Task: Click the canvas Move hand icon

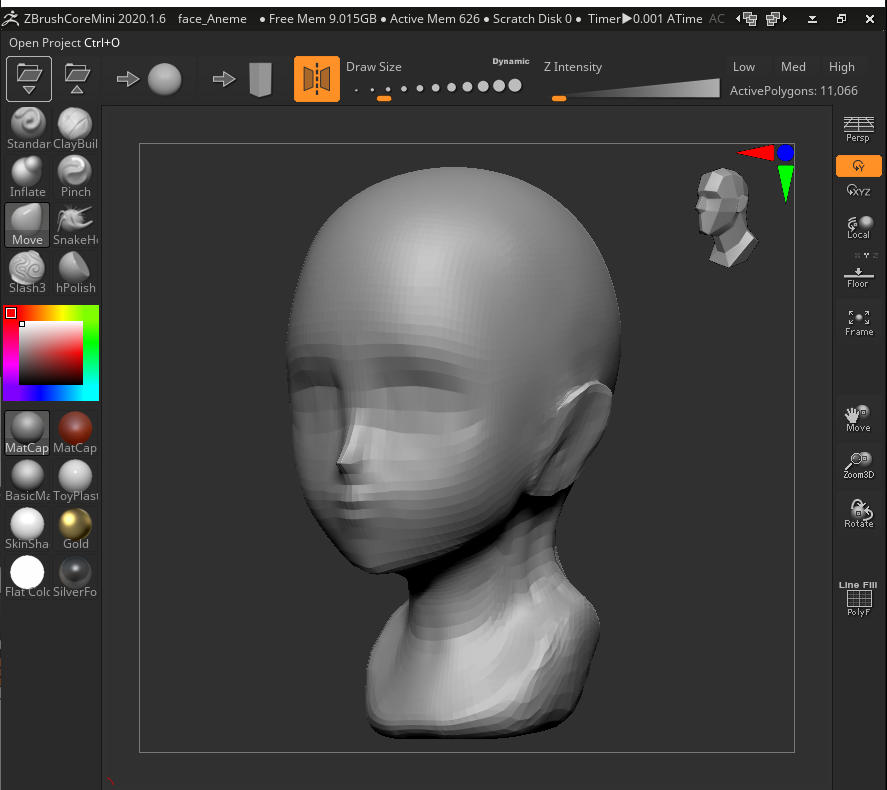Action: point(858,419)
